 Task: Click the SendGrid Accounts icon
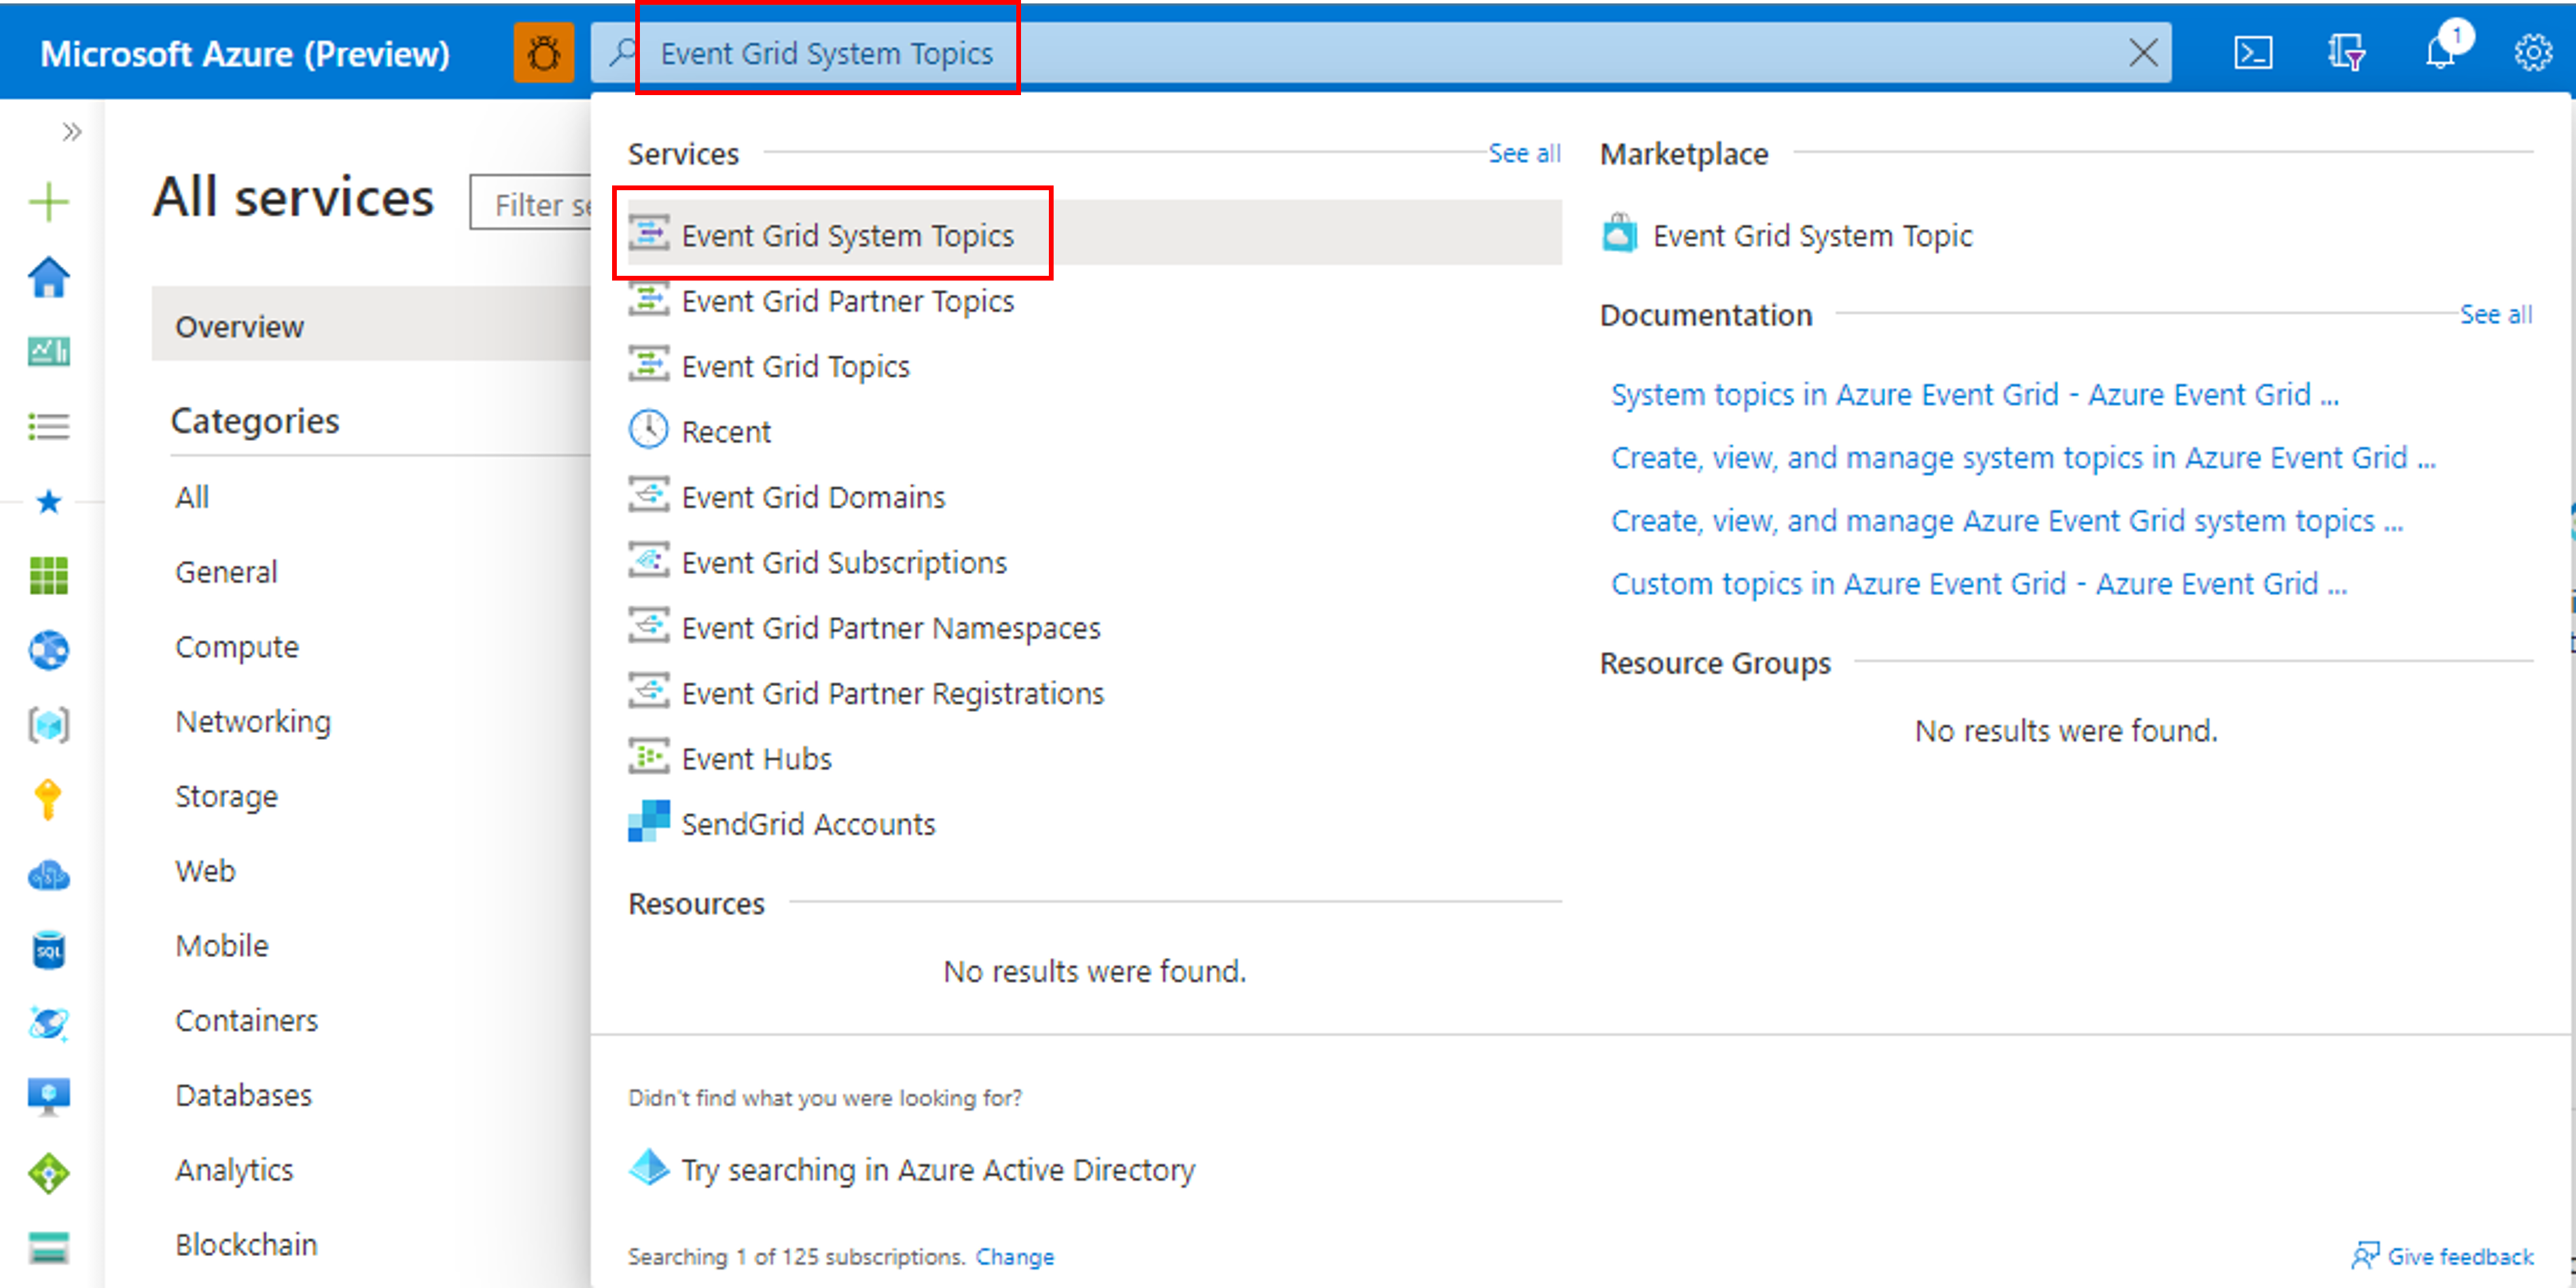pyautogui.click(x=649, y=823)
